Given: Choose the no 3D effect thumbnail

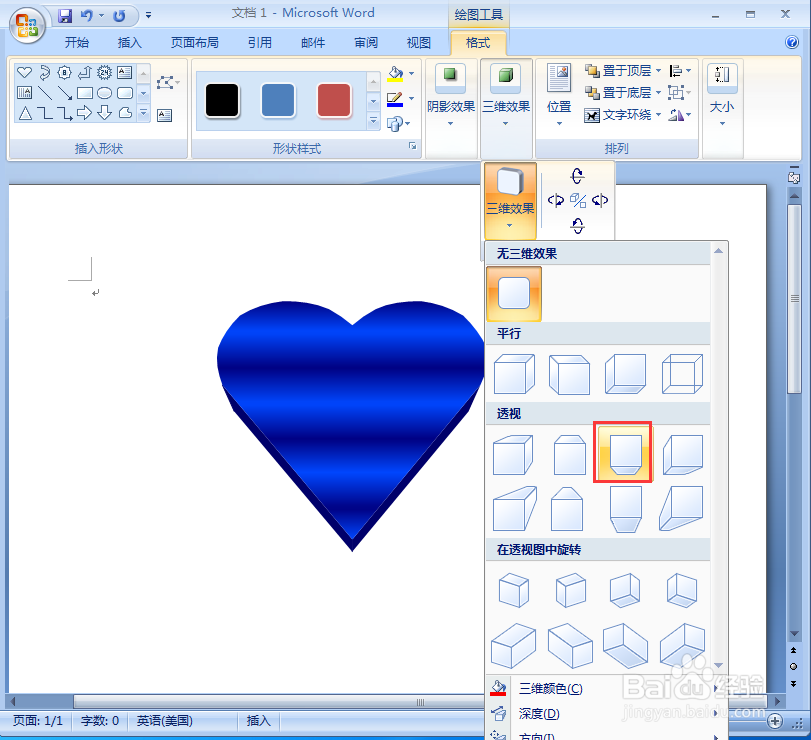Looking at the screenshot, I should (514, 293).
